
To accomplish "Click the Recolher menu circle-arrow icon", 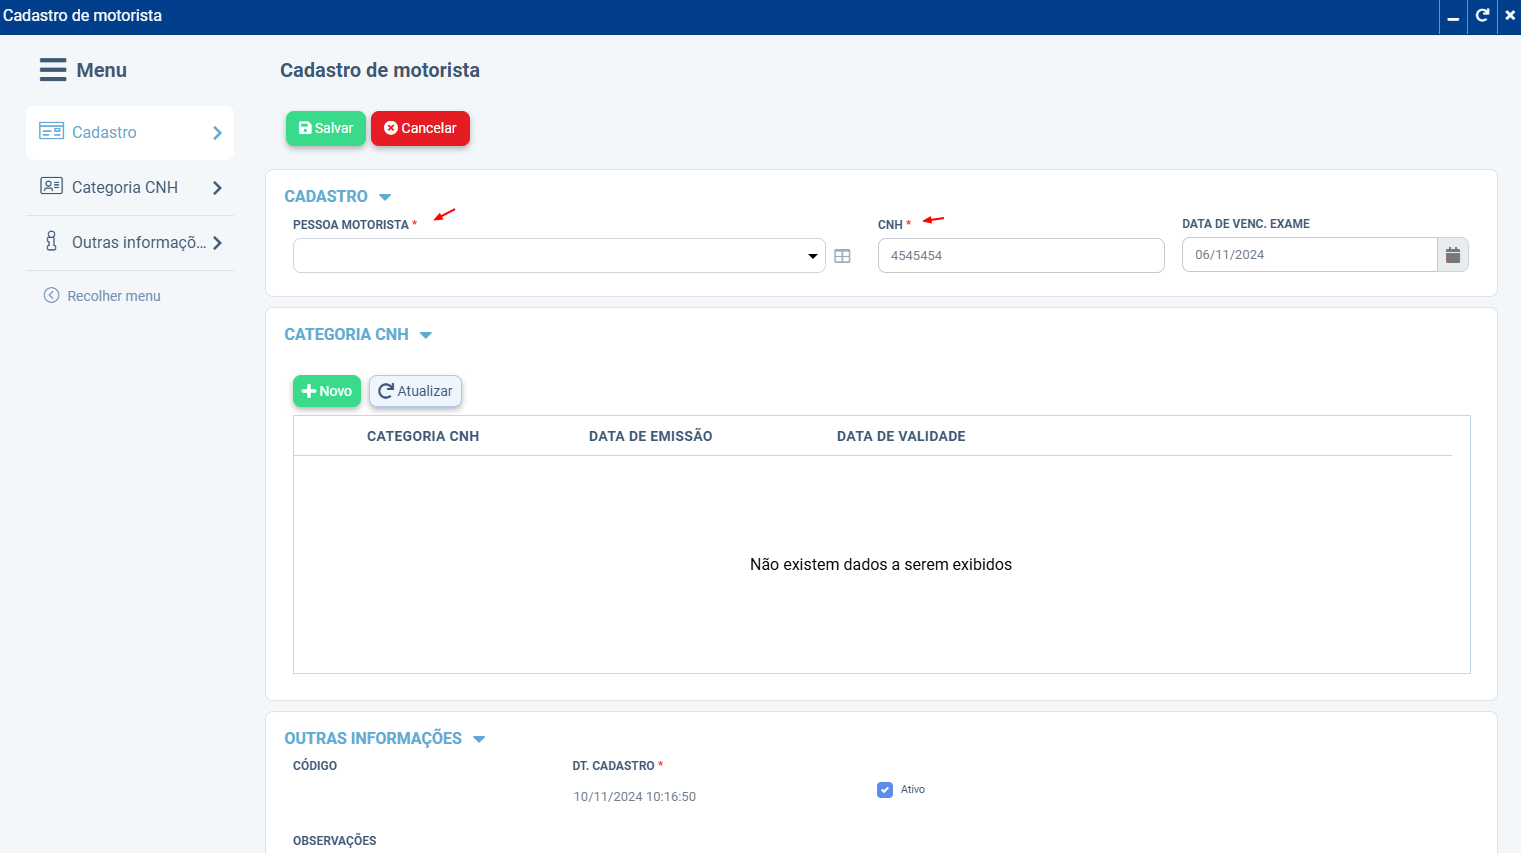I will pyautogui.click(x=51, y=295).
